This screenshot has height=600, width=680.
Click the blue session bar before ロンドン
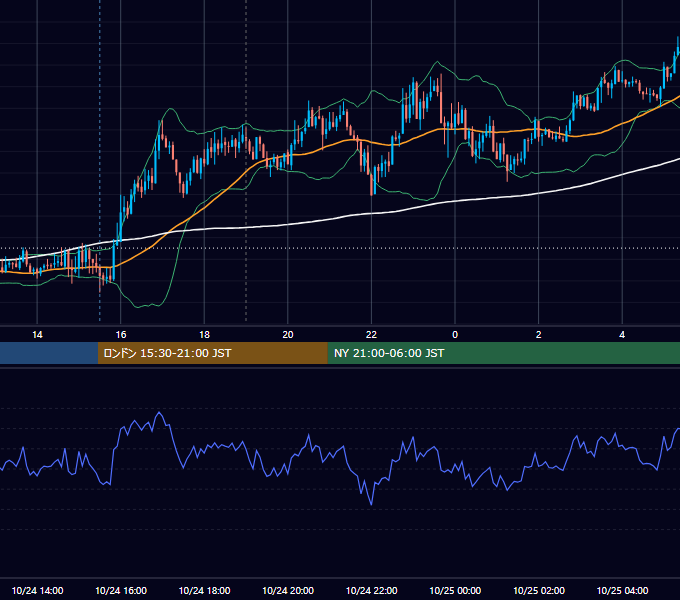click(x=49, y=353)
